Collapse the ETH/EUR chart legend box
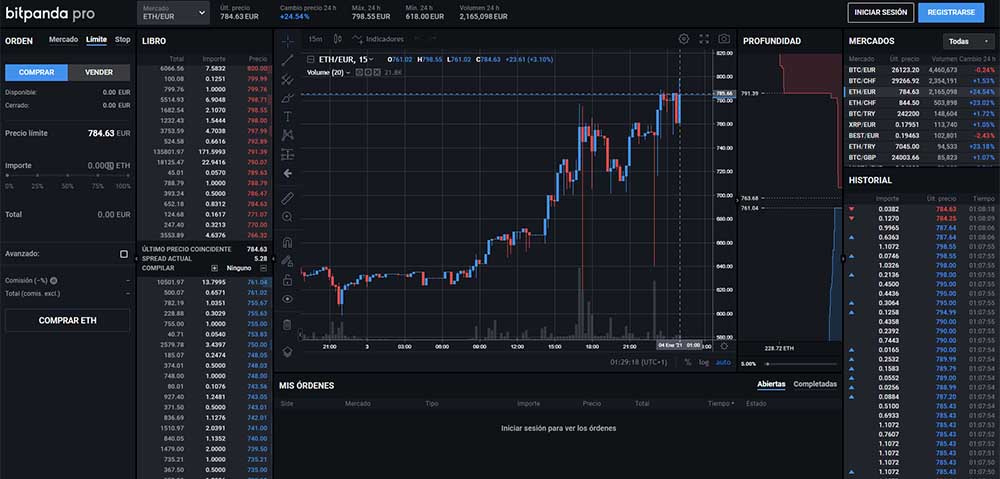 [311, 59]
